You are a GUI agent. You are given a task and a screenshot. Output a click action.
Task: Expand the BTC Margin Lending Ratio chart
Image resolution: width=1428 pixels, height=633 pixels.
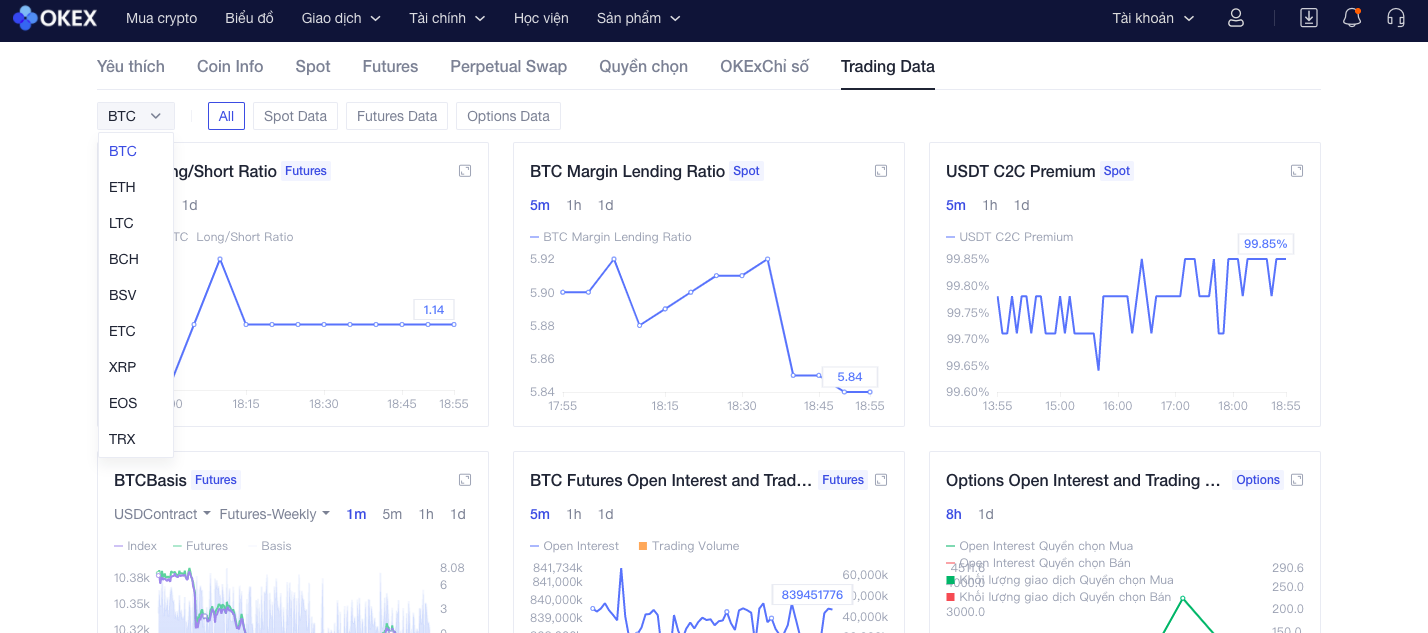pyautogui.click(x=881, y=171)
